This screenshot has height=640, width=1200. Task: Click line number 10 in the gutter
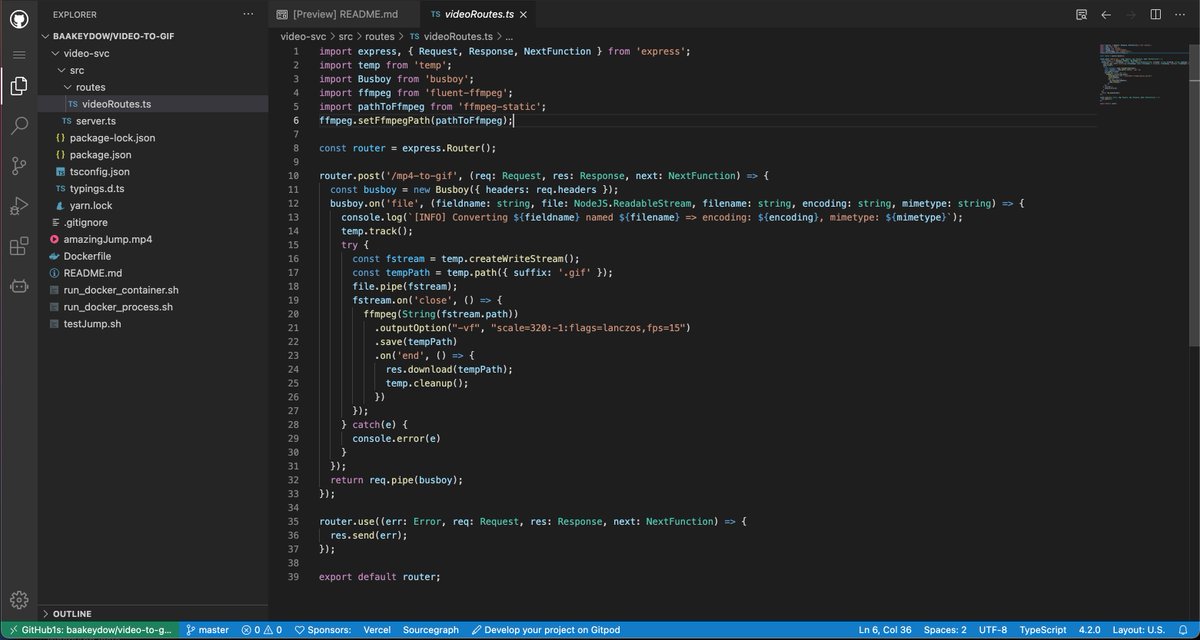294,175
